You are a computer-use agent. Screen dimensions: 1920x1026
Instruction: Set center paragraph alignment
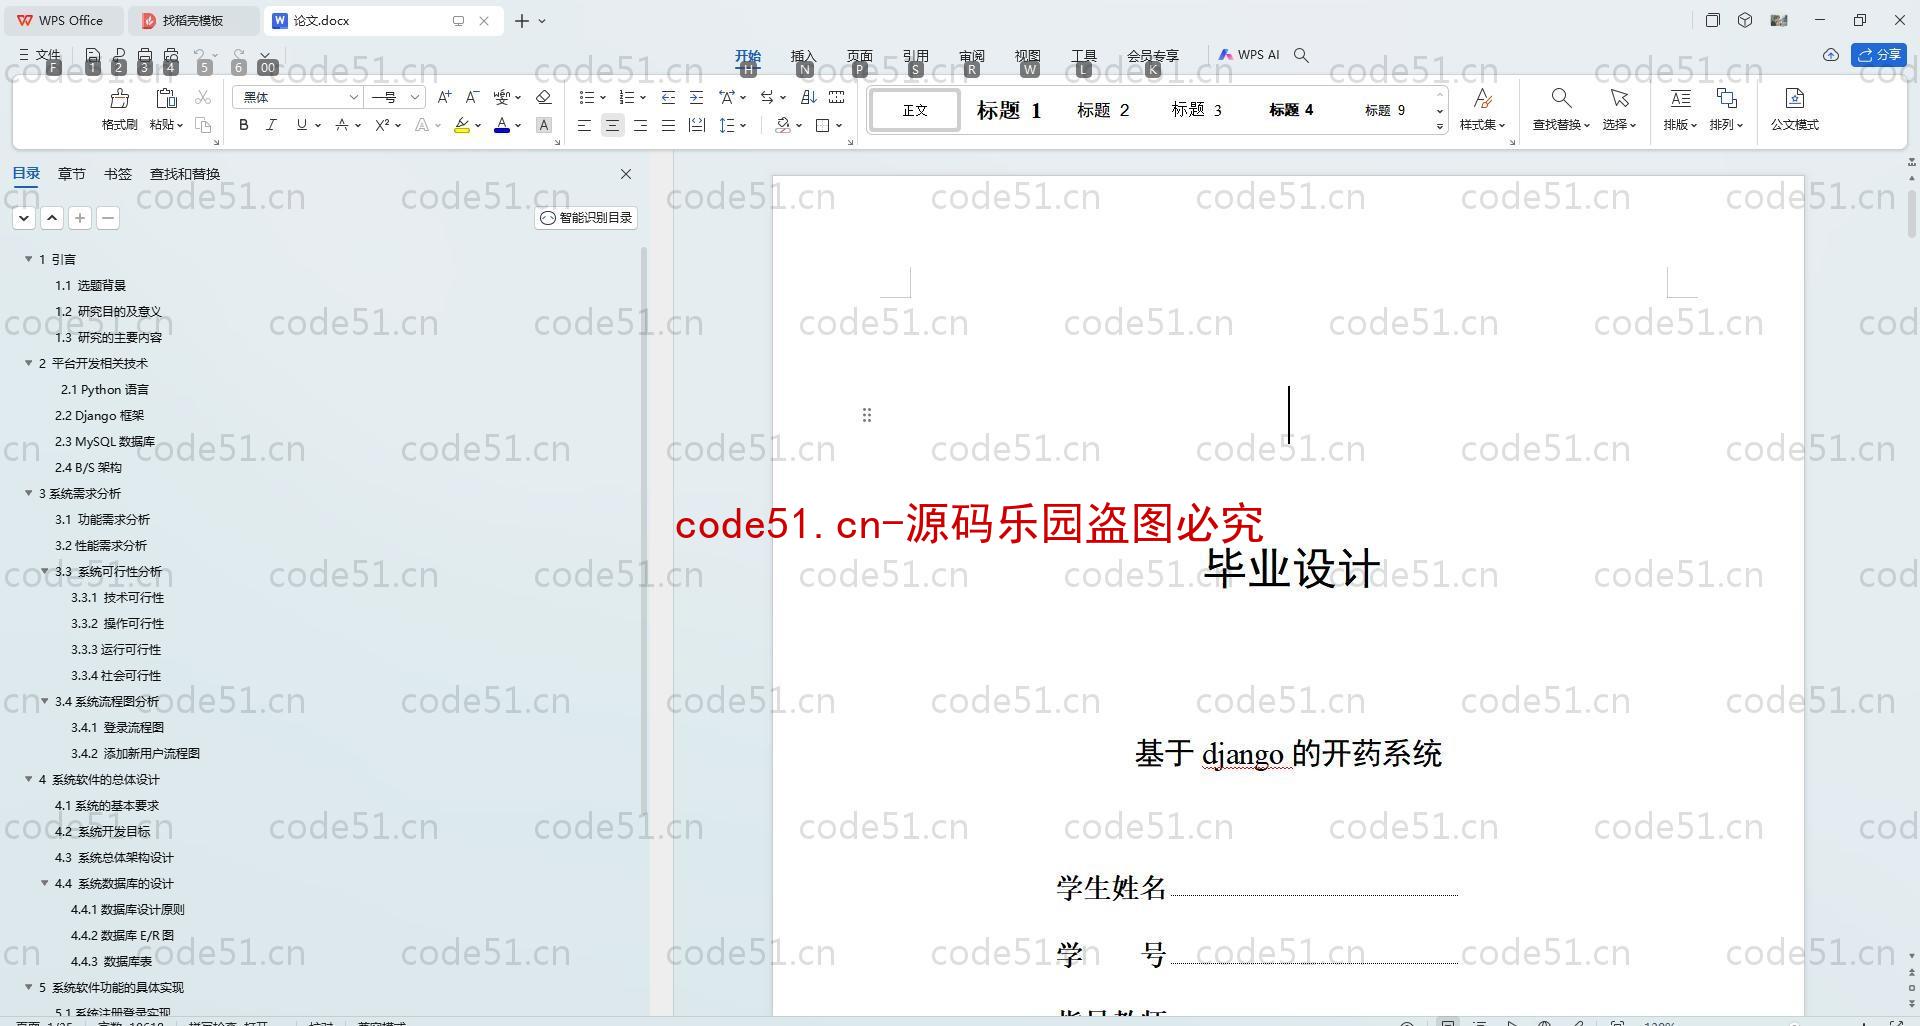click(x=612, y=125)
